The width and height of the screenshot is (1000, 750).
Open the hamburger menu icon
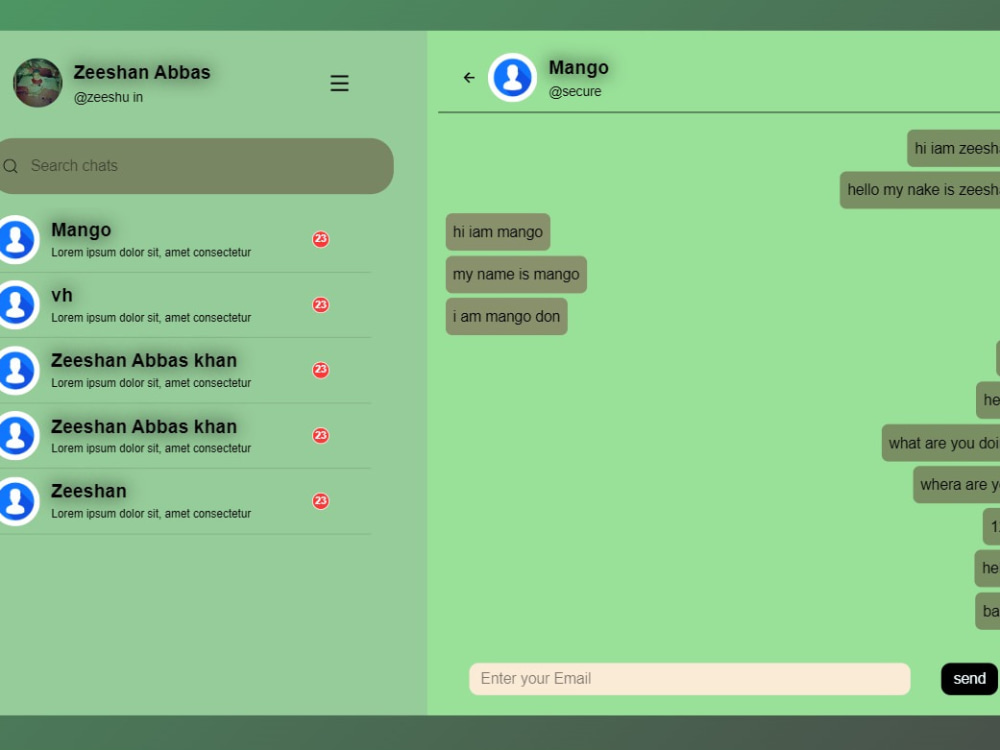tap(339, 83)
